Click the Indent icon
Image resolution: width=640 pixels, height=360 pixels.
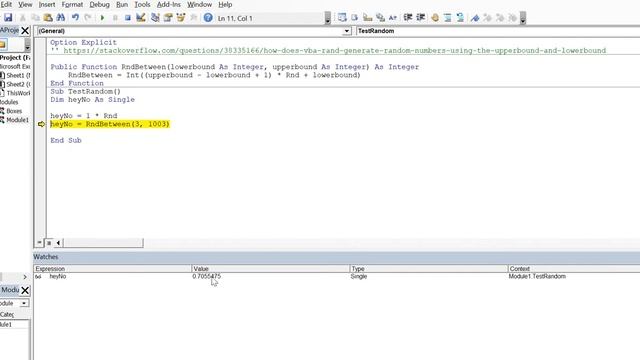pyautogui.click(x=408, y=18)
